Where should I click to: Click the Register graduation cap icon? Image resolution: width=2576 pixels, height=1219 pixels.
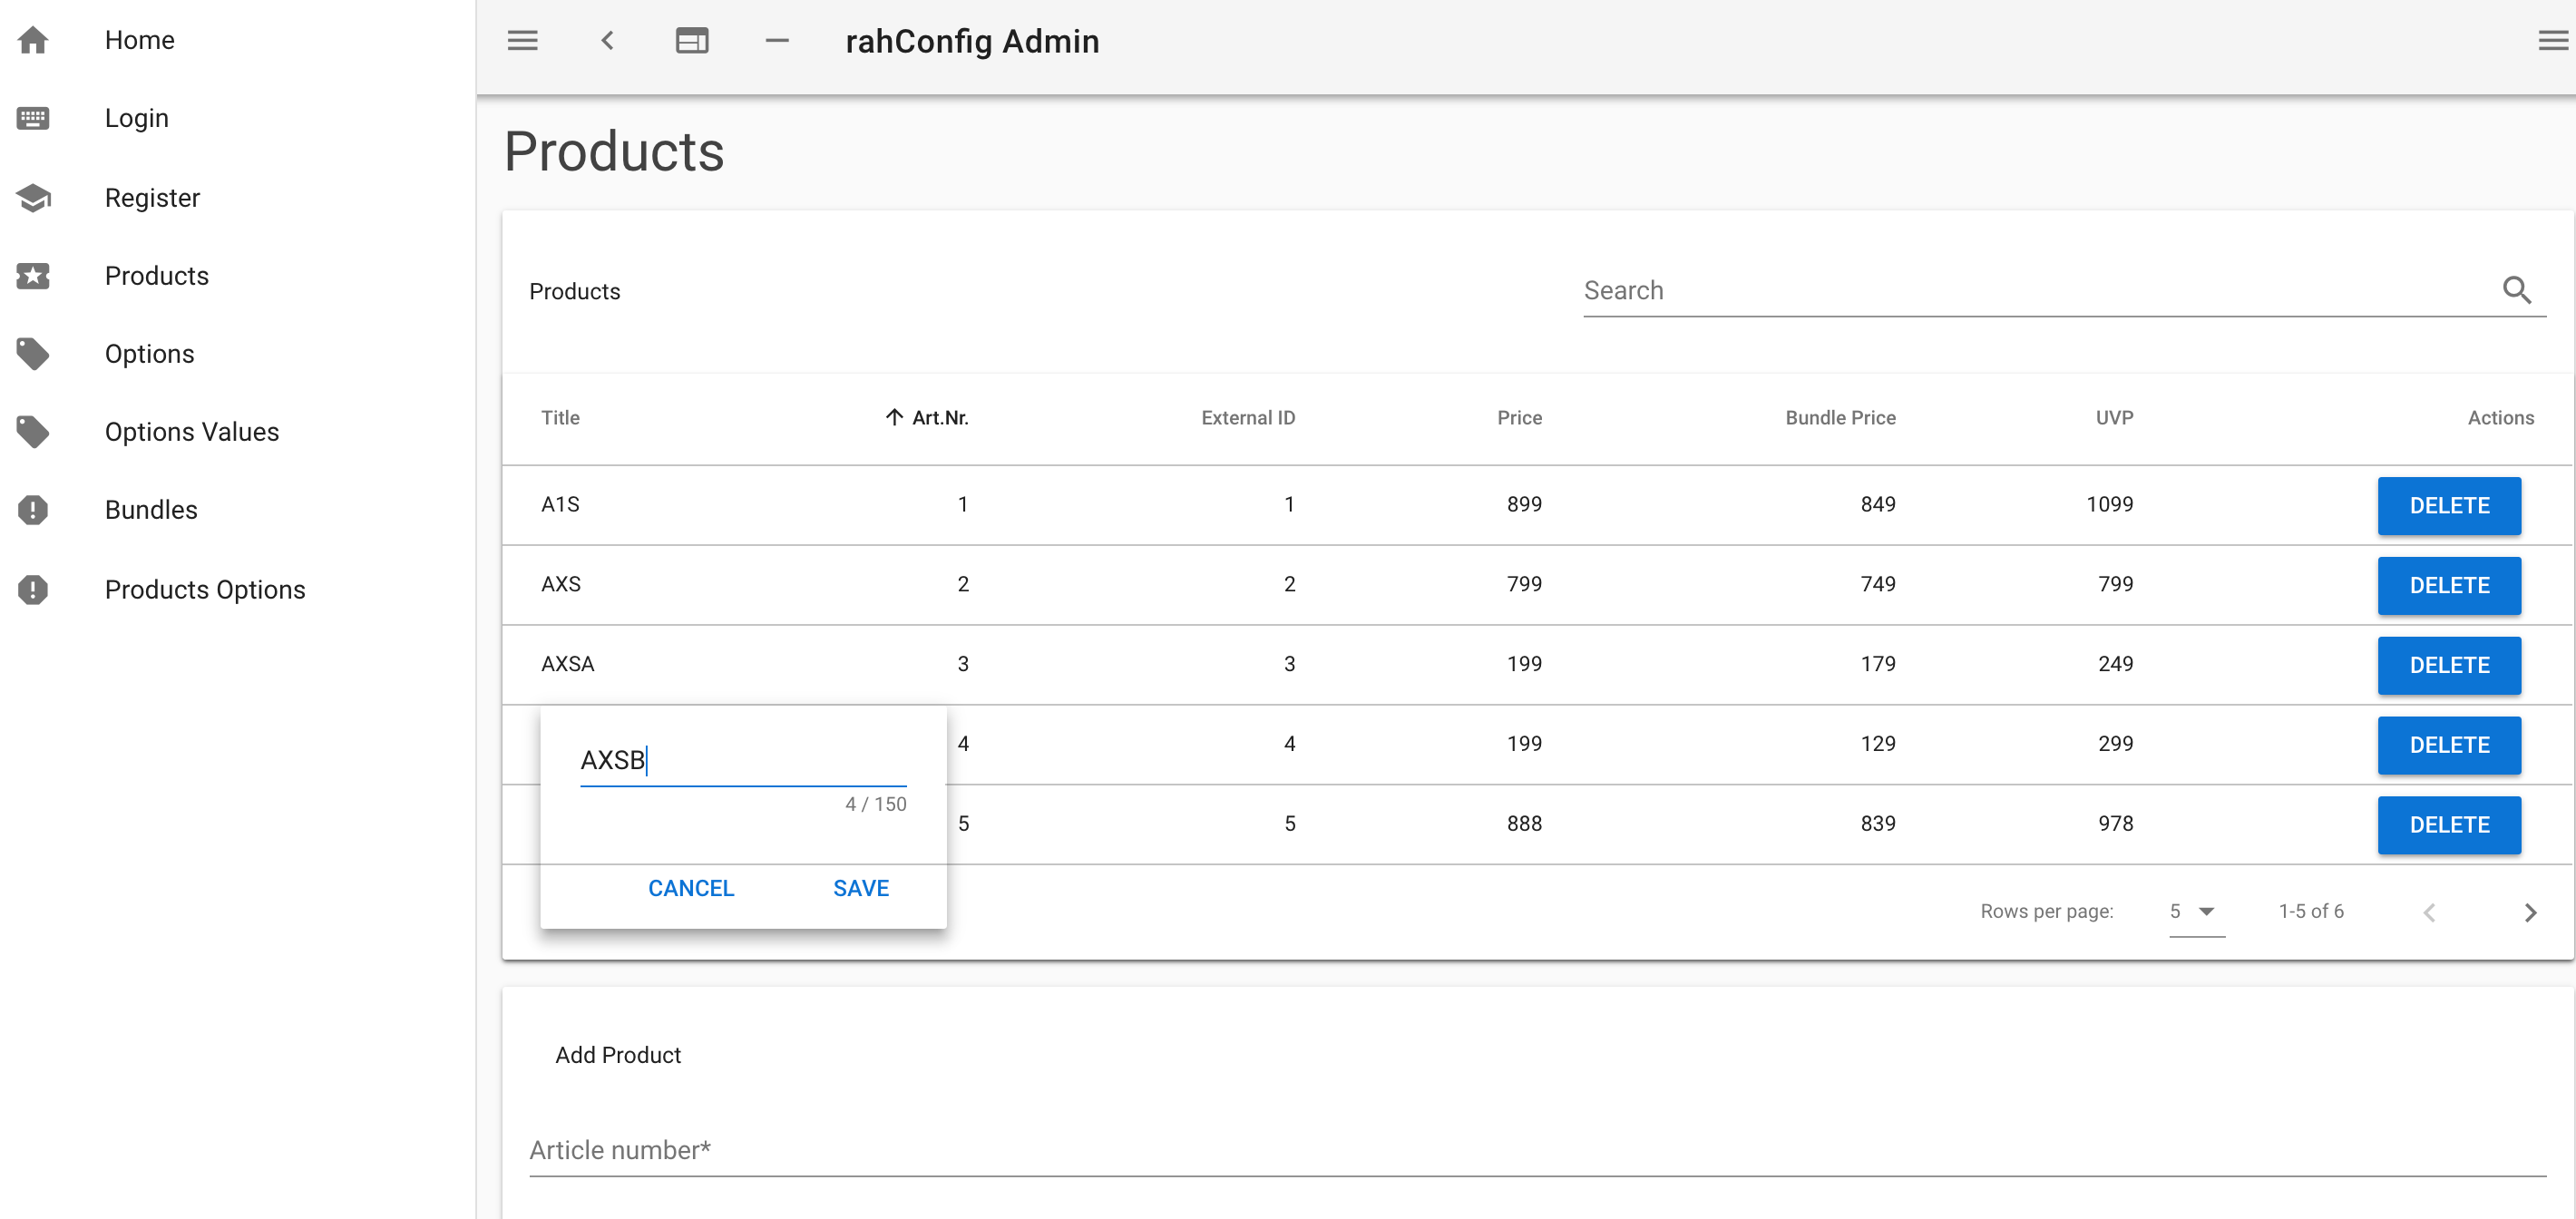[x=33, y=197]
